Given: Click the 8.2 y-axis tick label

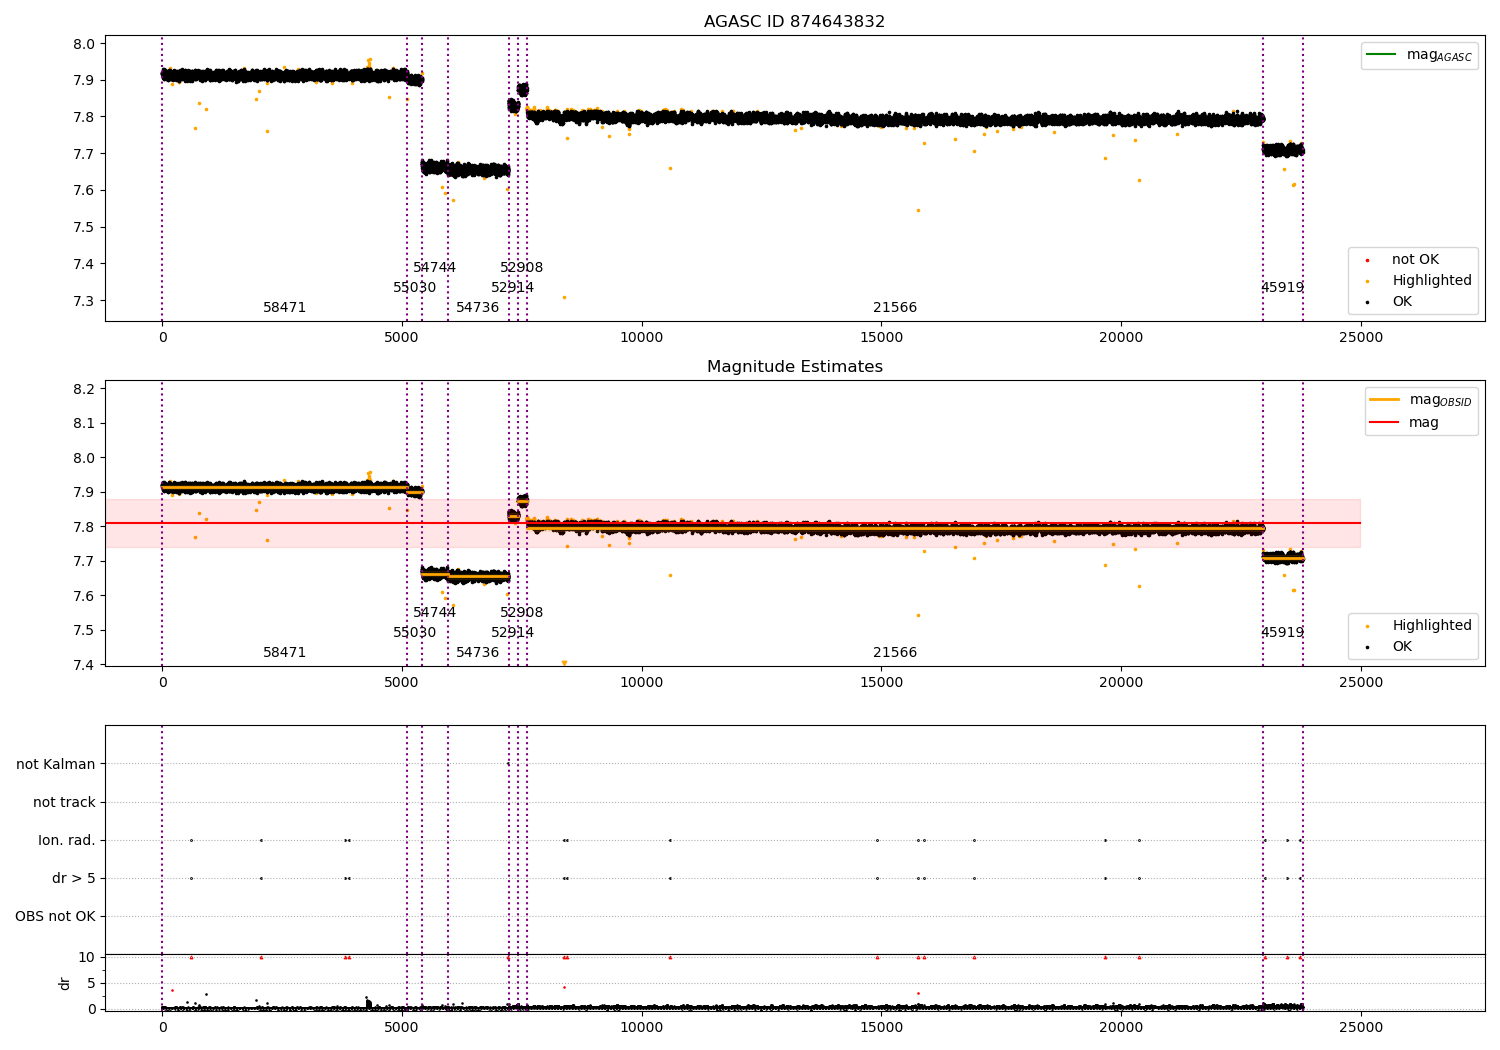Looking at the screenshot, I should tap(84, 389).
